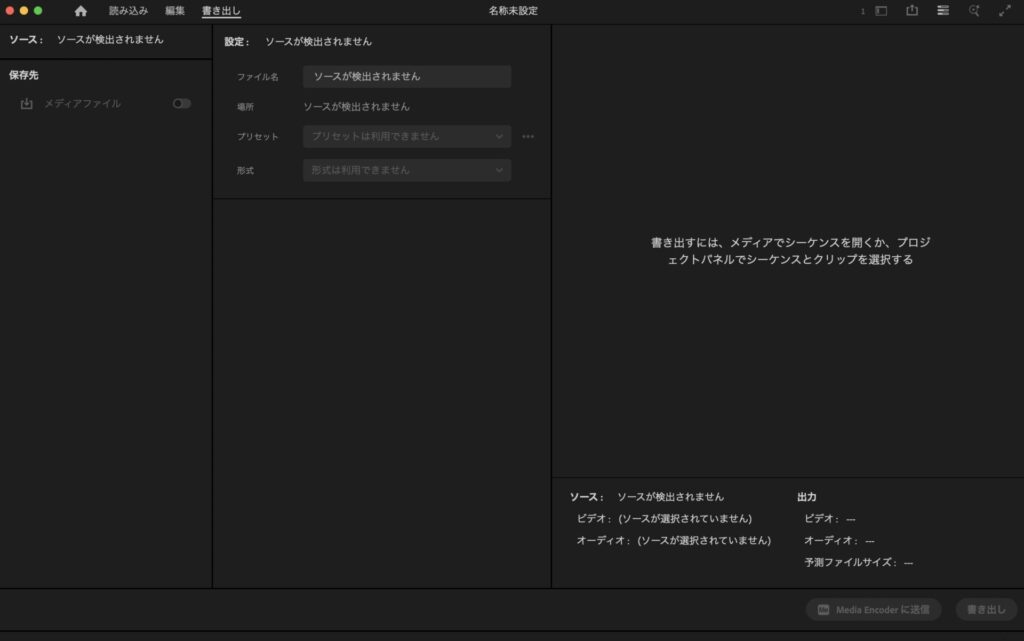Image resolution: width=1024 pixels, height=641 pixels.
Task: Enable the メディアファイル toggle switch
Action: [181, 104]
